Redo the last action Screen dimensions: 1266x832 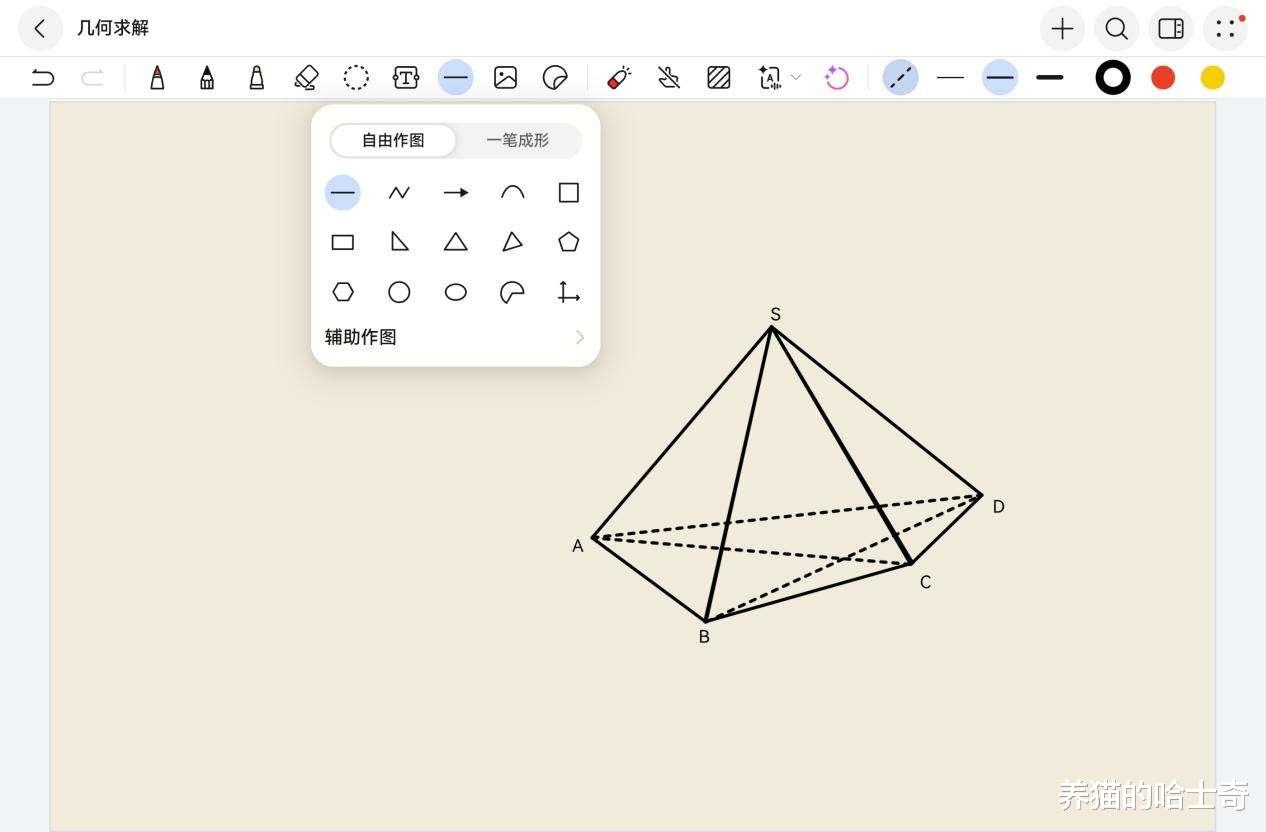point(92,78)
